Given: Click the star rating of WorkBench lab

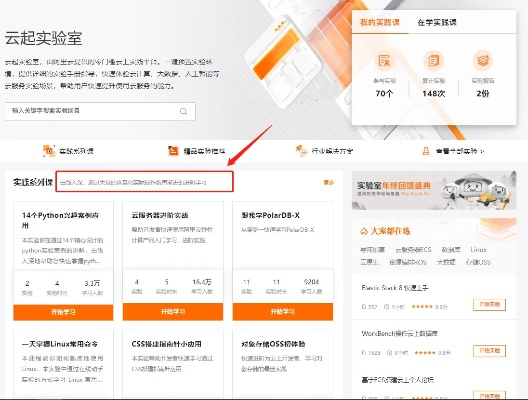Looking at the screenshot, I should (x=425, y=353).
